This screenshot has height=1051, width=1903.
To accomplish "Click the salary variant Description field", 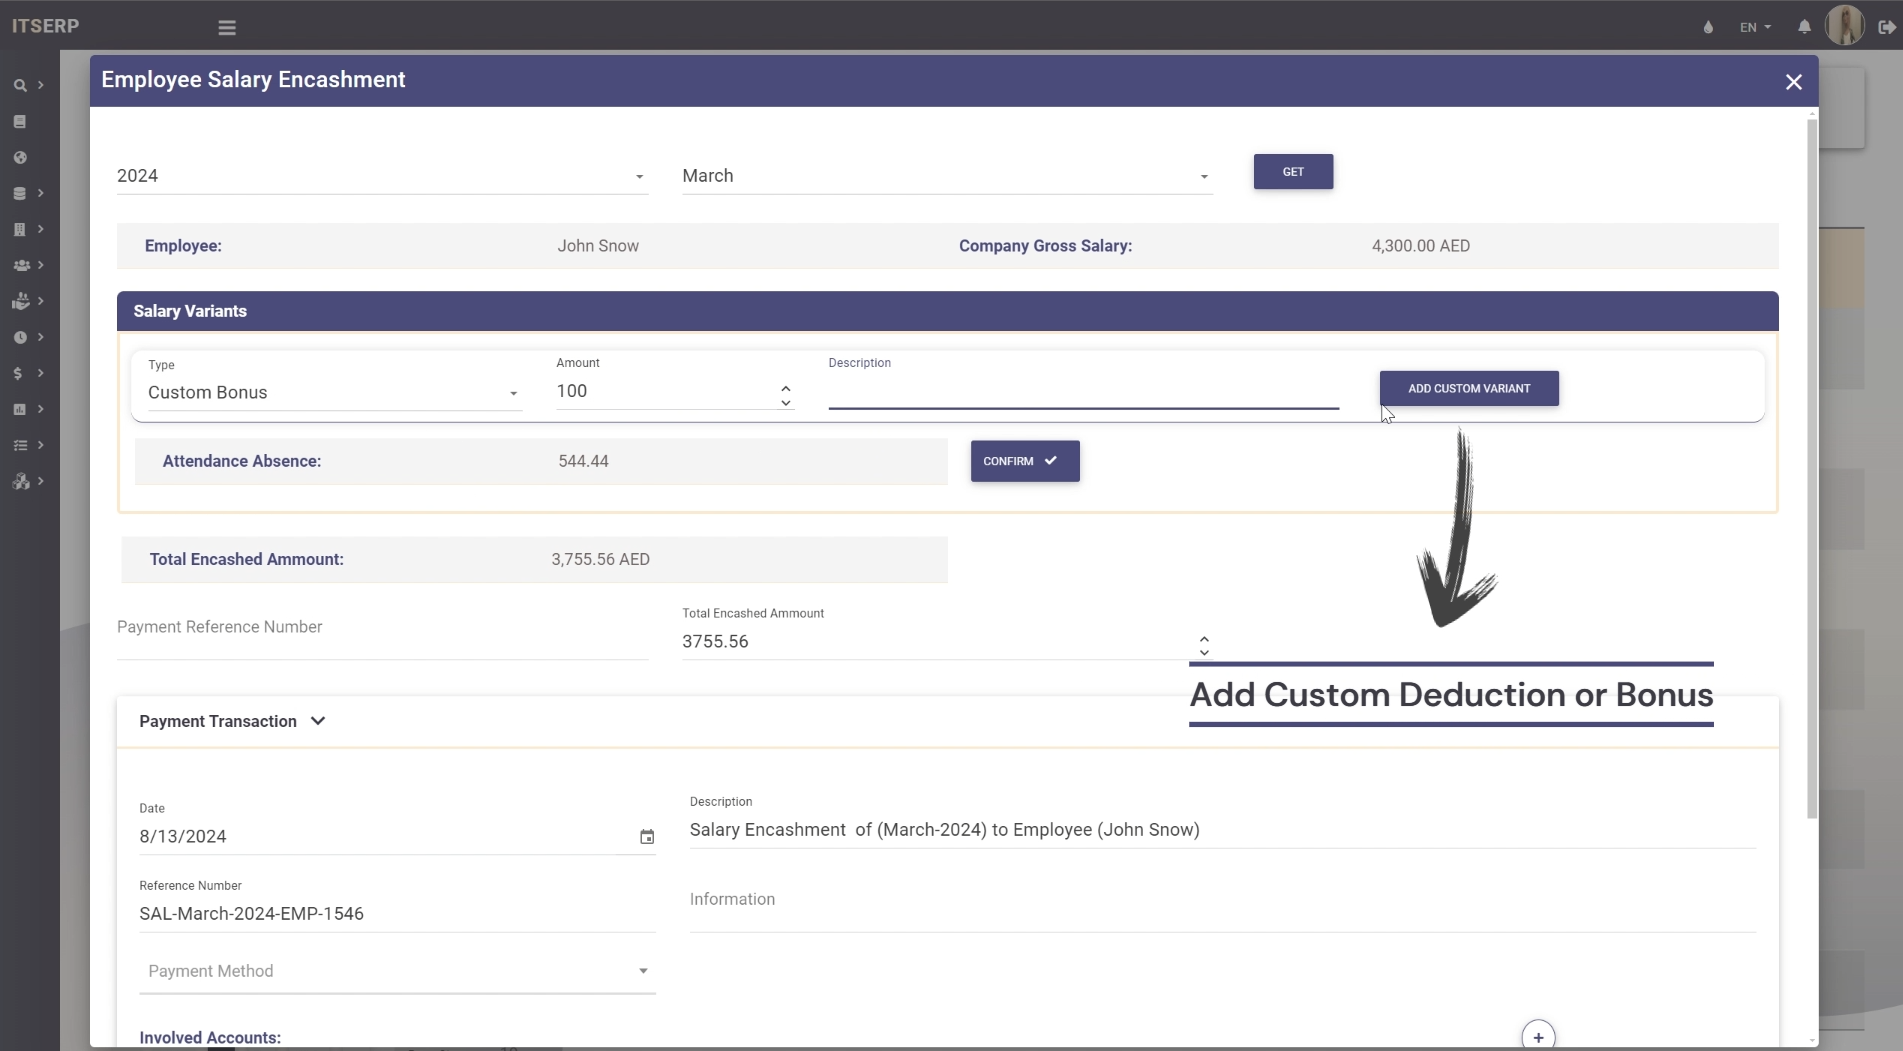I will point(1082,392).
